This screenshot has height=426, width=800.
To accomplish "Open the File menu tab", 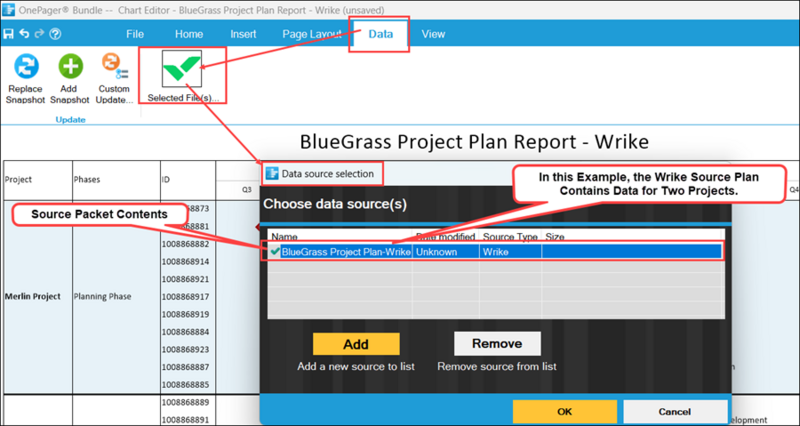I will click(135, 34).
